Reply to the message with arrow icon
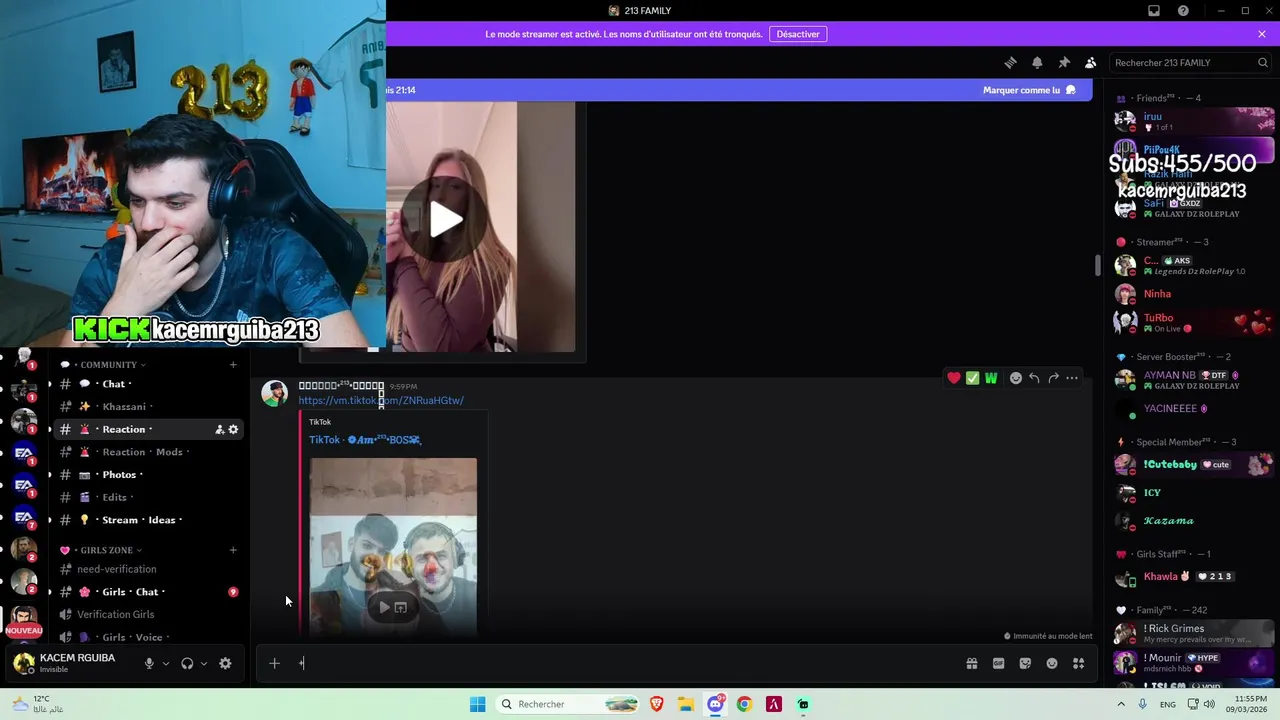 tap(1034, 378)
